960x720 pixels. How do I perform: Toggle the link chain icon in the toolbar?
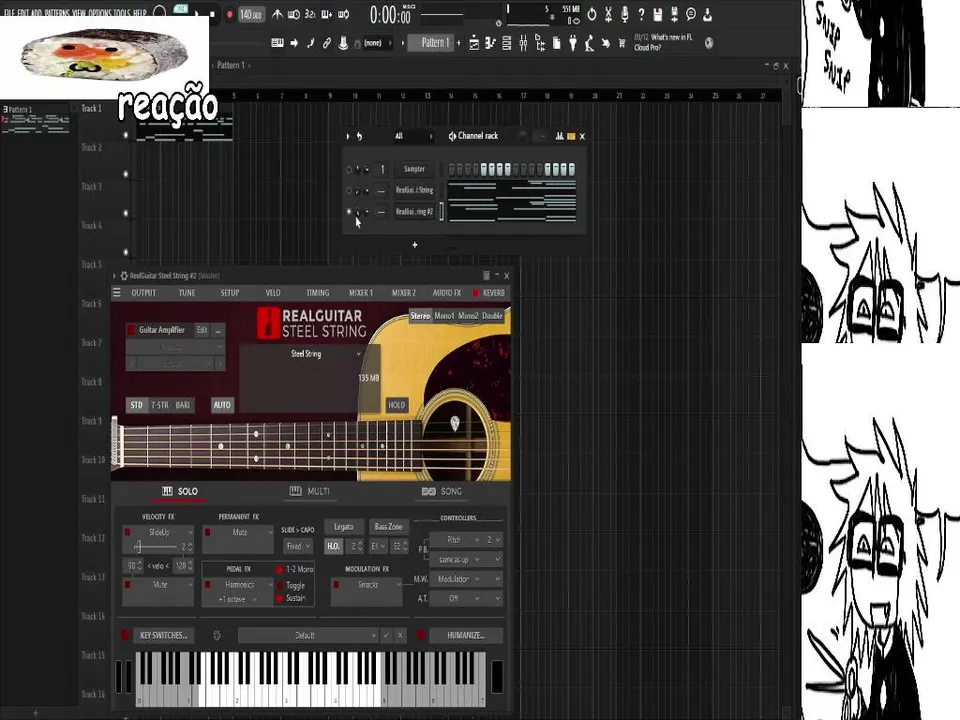coord(326,43)
